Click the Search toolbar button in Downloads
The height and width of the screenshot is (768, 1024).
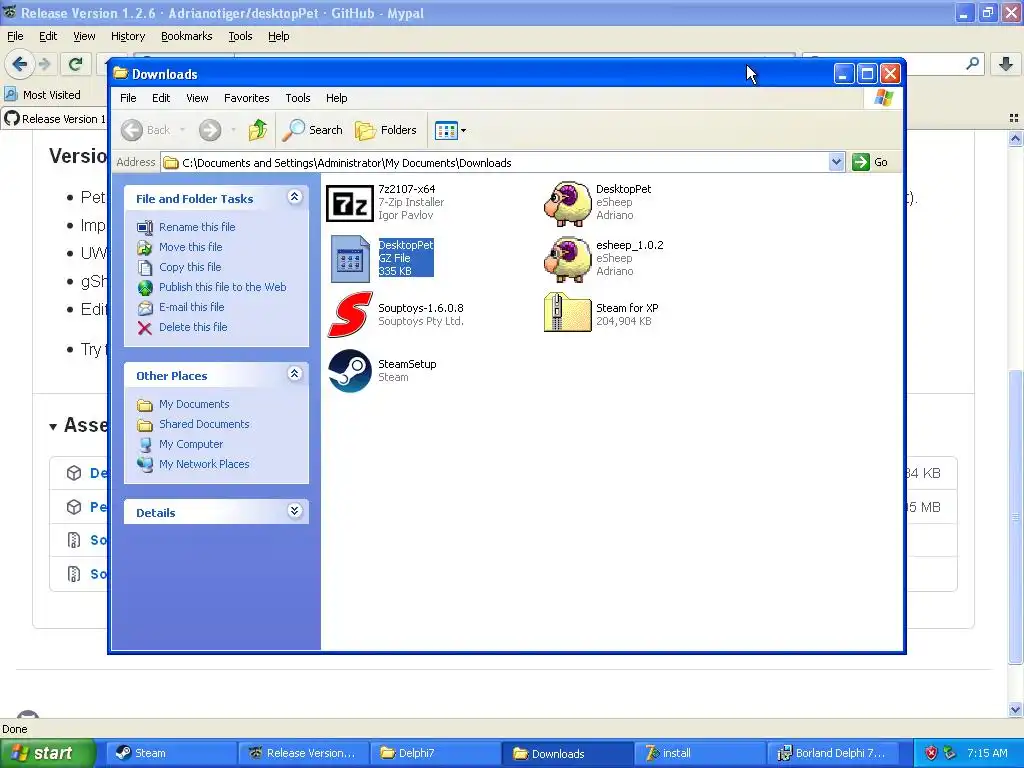click(x=313, y=130)
